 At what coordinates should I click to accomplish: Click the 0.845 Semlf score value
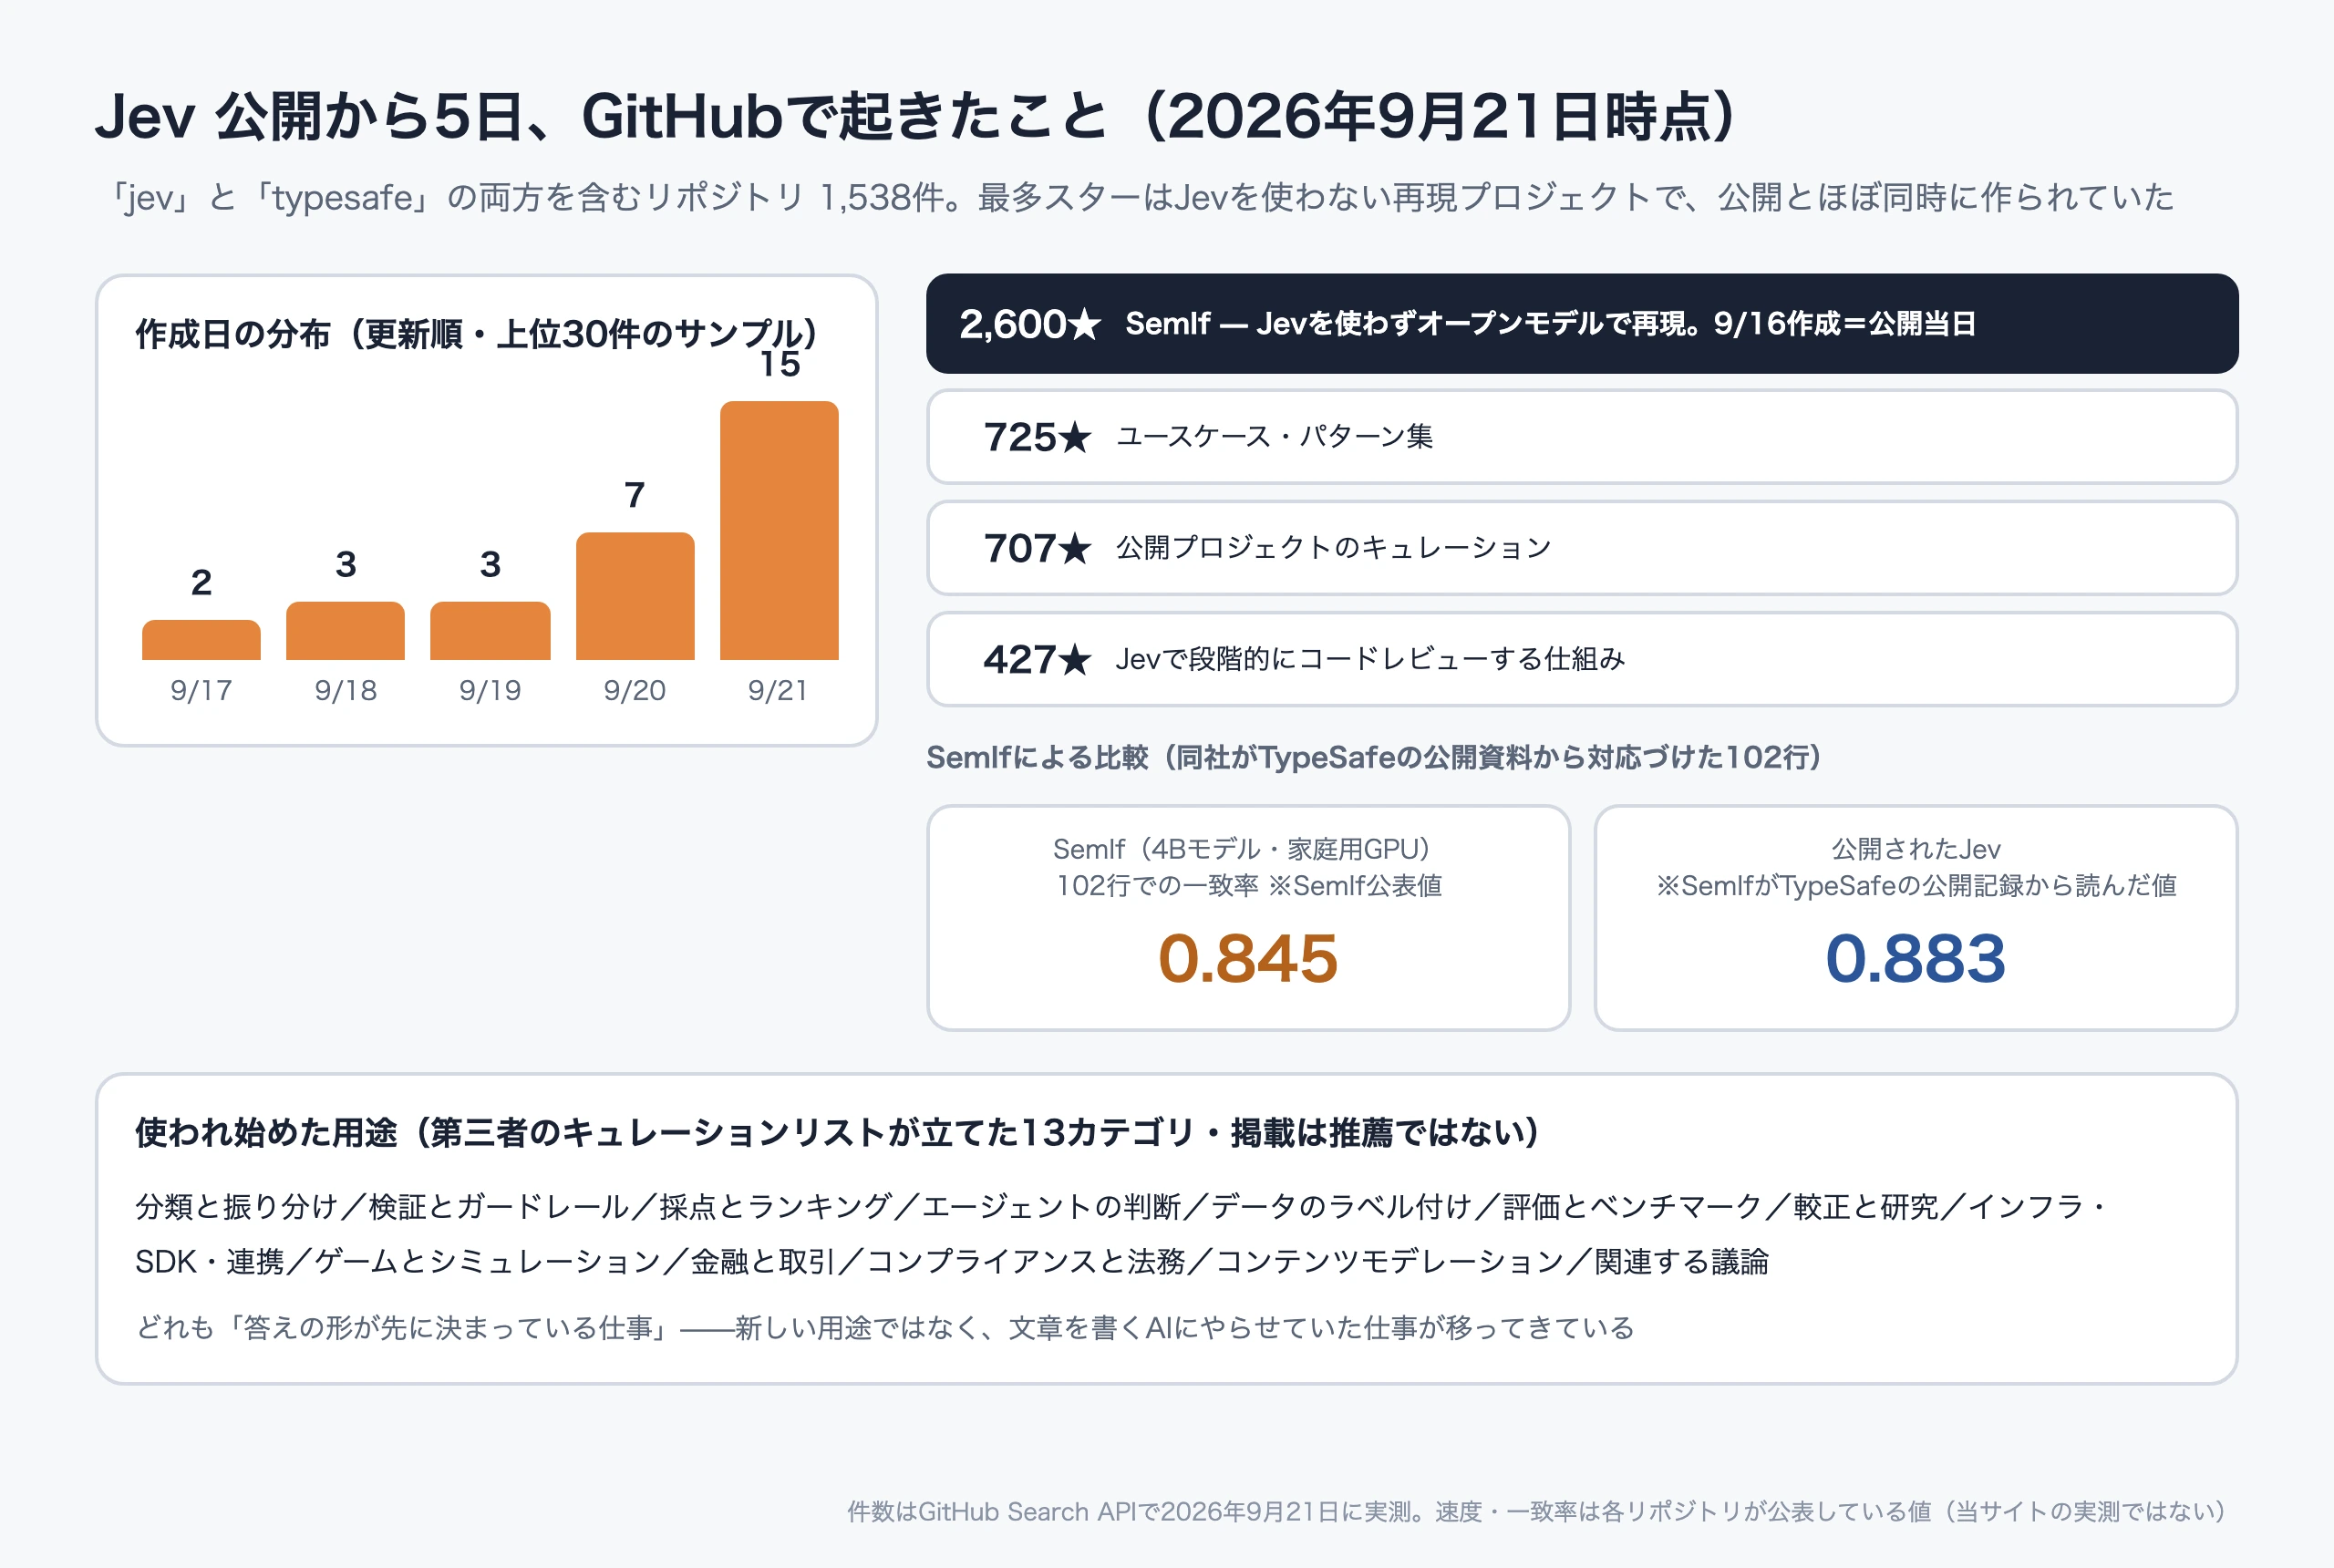(x=1248, y=958)
